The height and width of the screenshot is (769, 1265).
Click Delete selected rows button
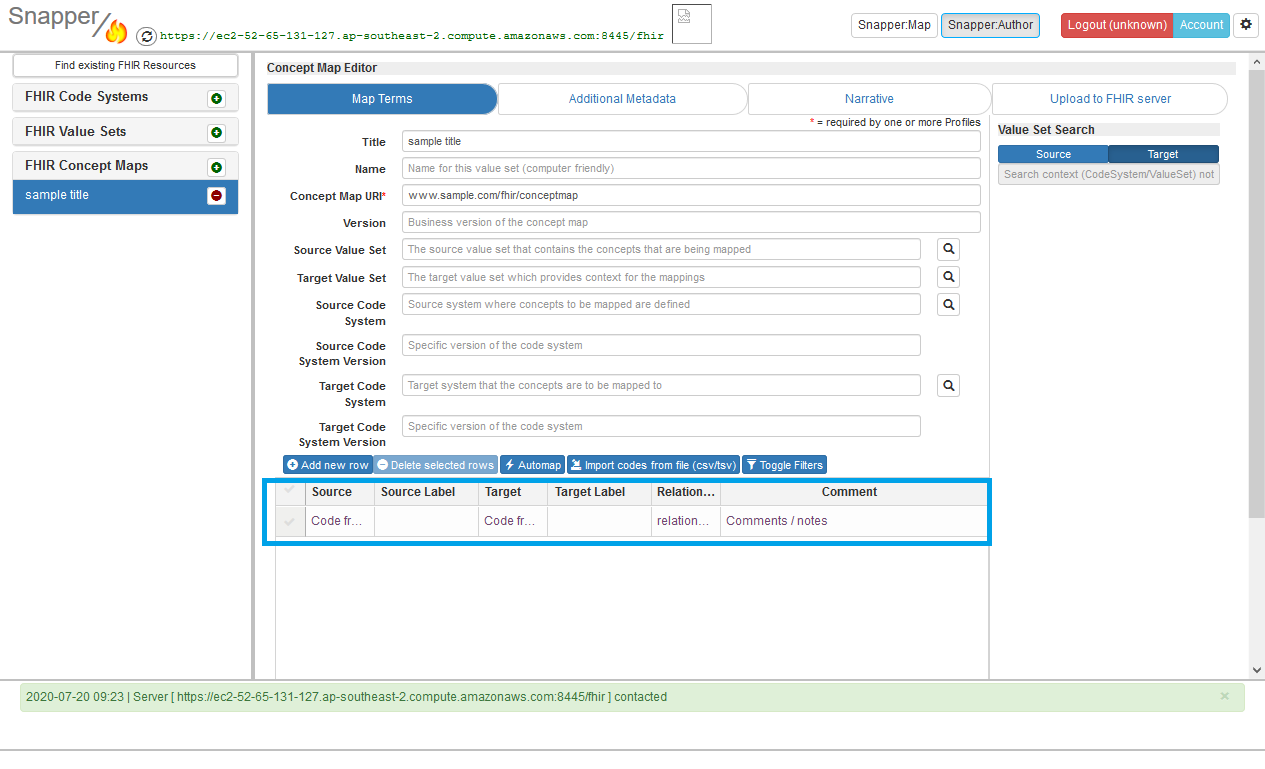pos(435,465)
